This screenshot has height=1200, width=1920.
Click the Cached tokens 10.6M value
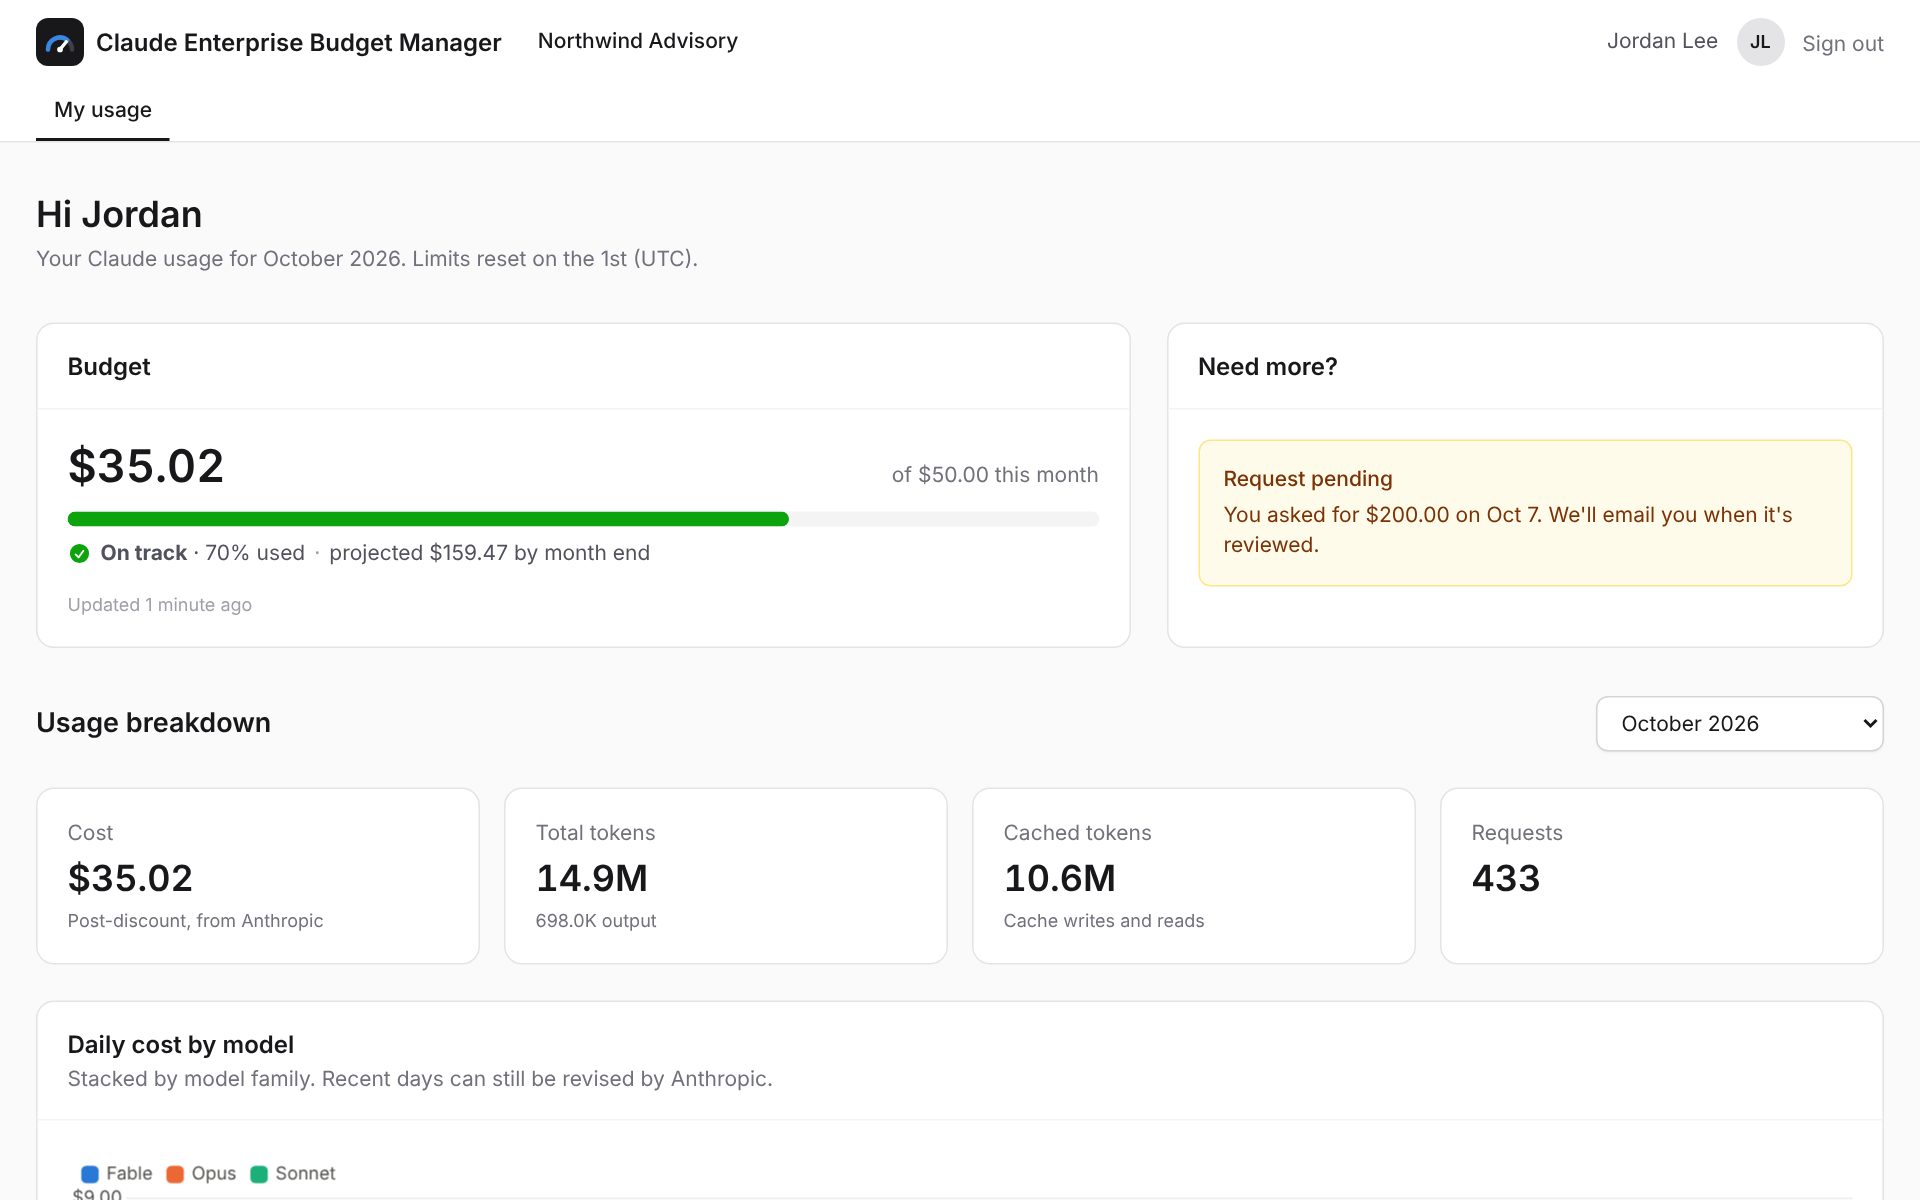pyautogui.click(x=1060, y=878)
